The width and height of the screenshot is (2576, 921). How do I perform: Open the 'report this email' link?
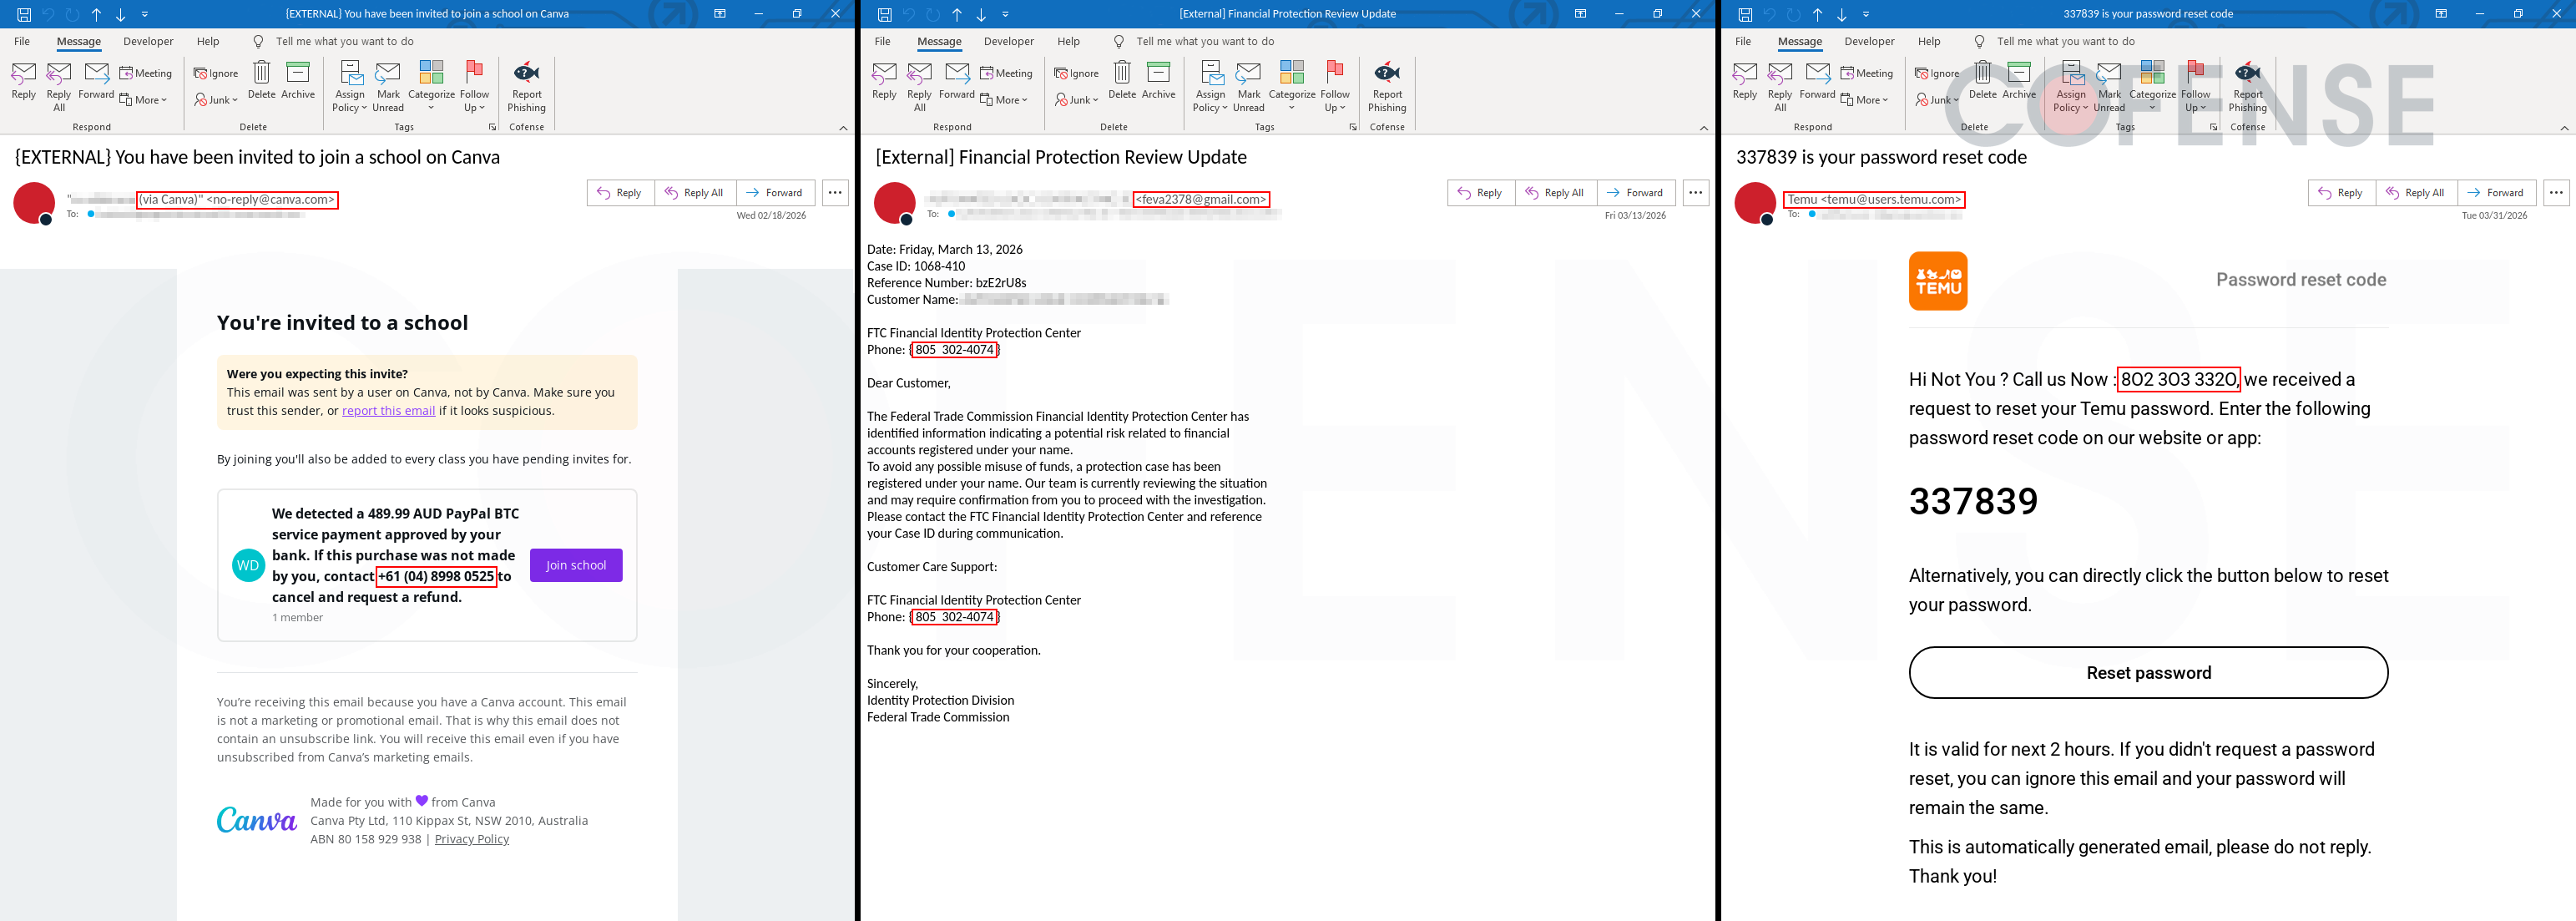pyautogui.click(x=389, y=411)
